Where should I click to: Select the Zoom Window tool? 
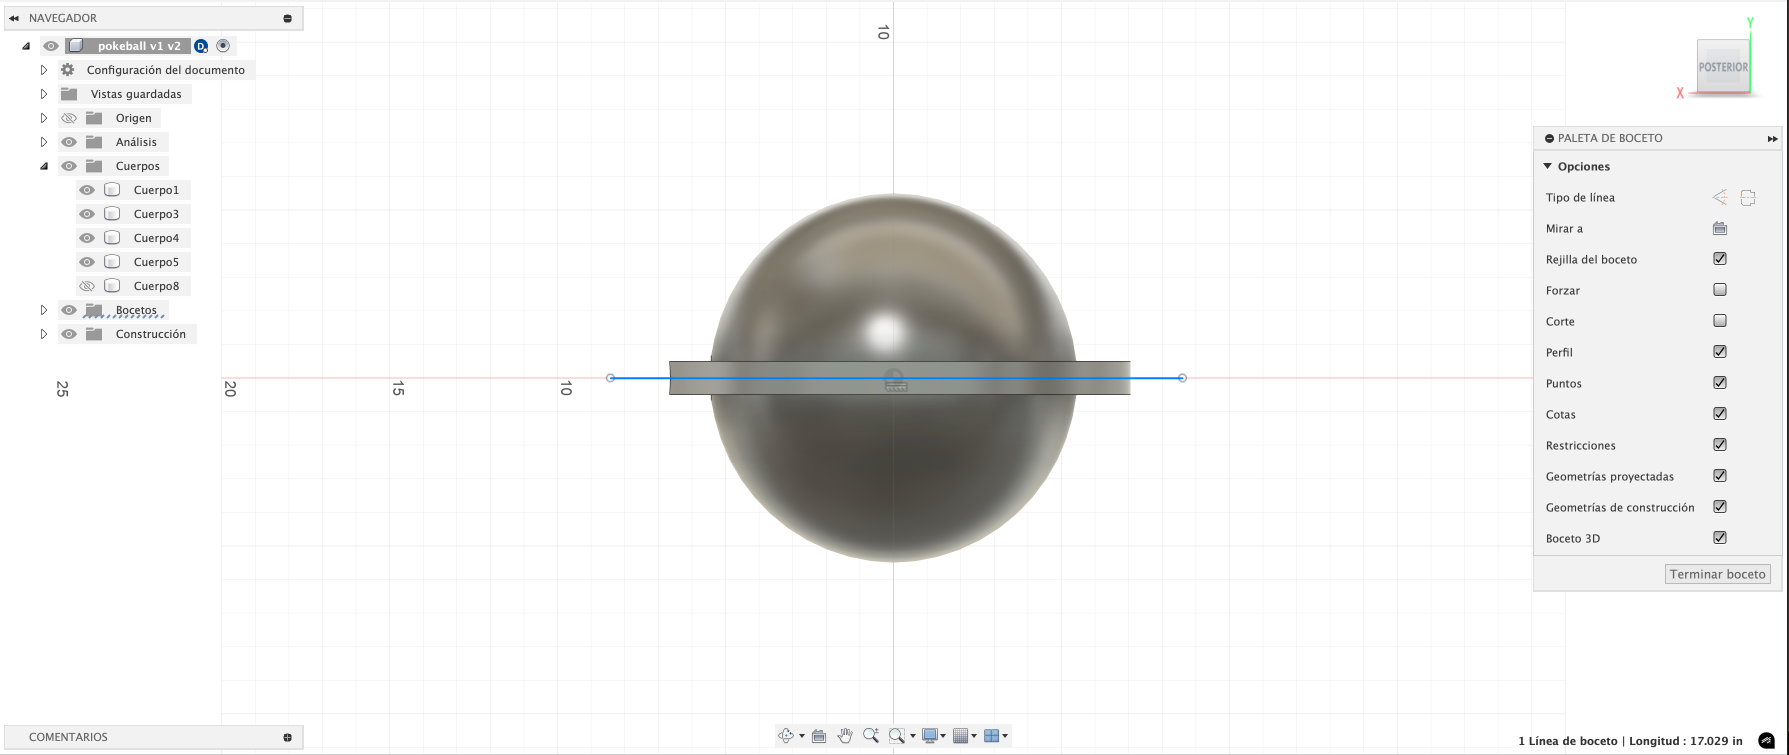coord(897,736)
